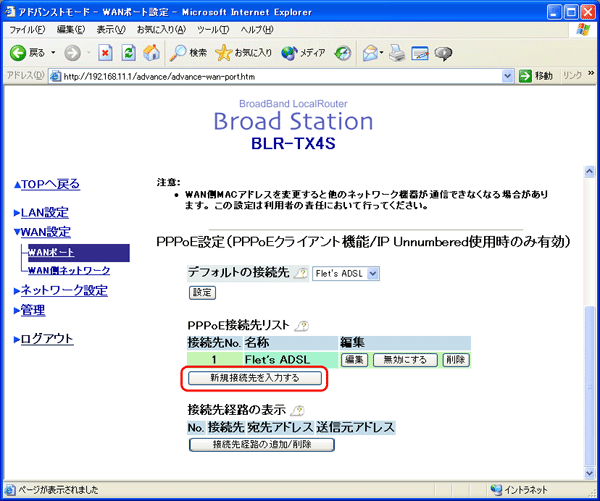Viewport: 600px width, 501px height.
Task: Click the green 移動 Go button
Action: pyautogui.click(x=536, y=76)
